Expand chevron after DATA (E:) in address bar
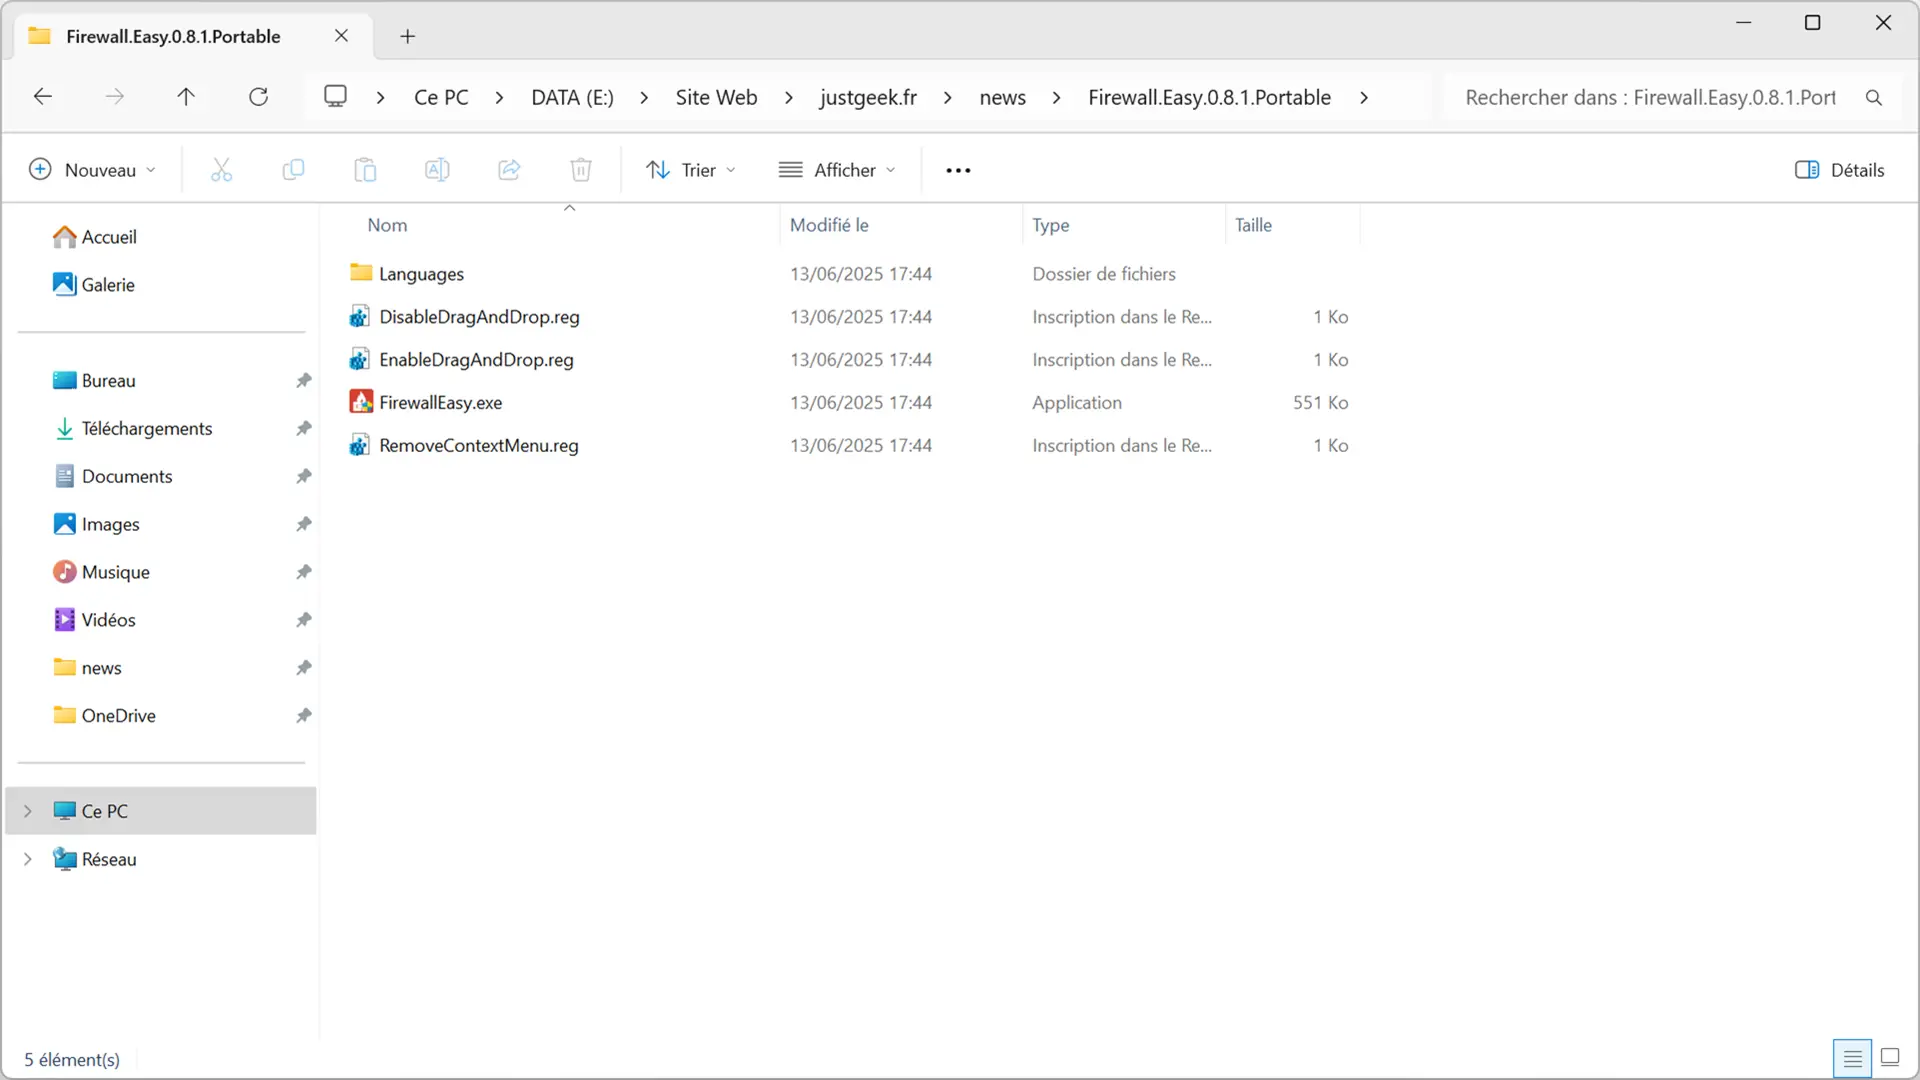Viewport: 1920px width, 1080px height. [x=644, y=98]
